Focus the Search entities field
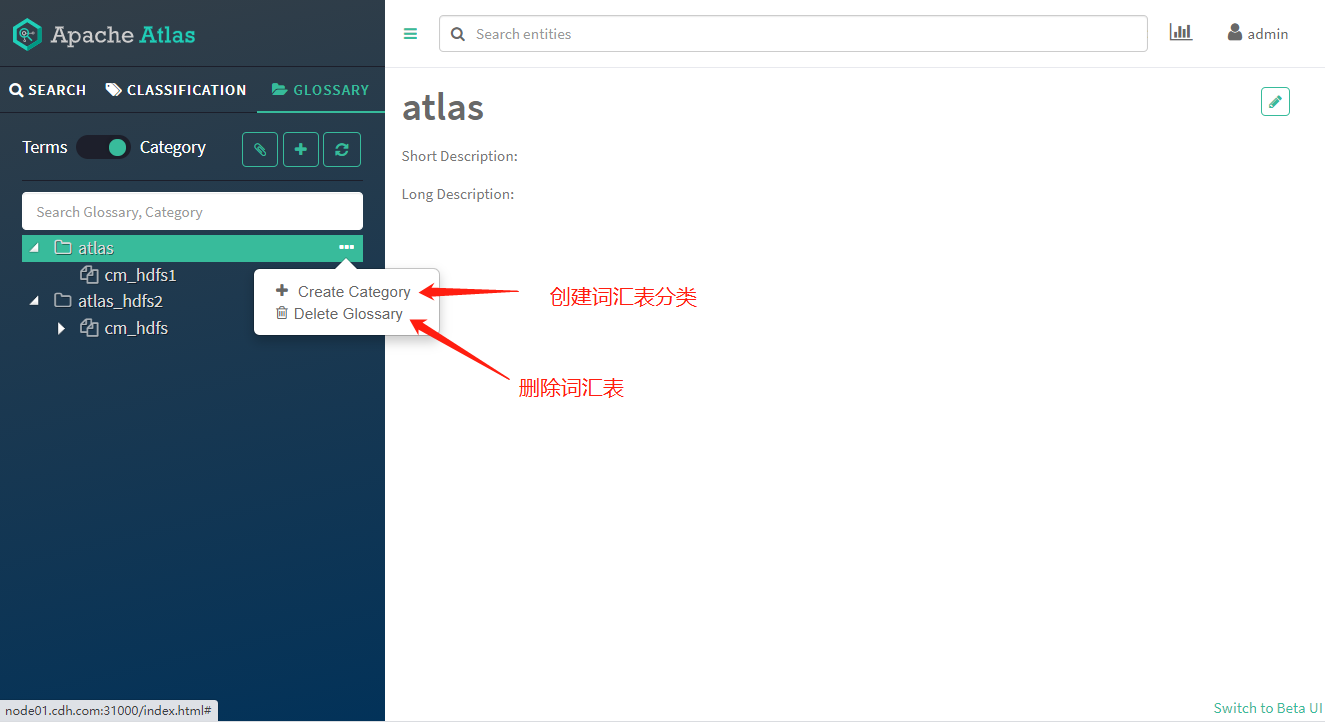The width and height of the screenshot is (1325, 725). (x=793, y=34)
